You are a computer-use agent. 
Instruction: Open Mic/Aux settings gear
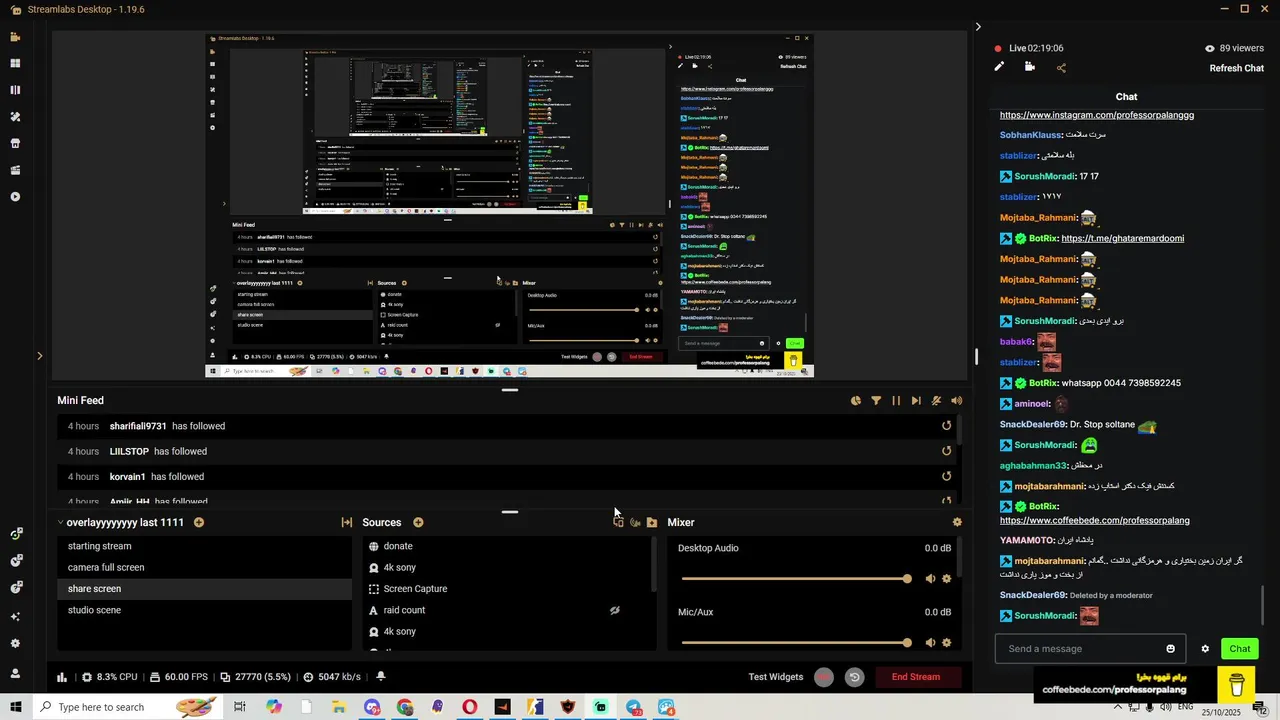point(947,643)
